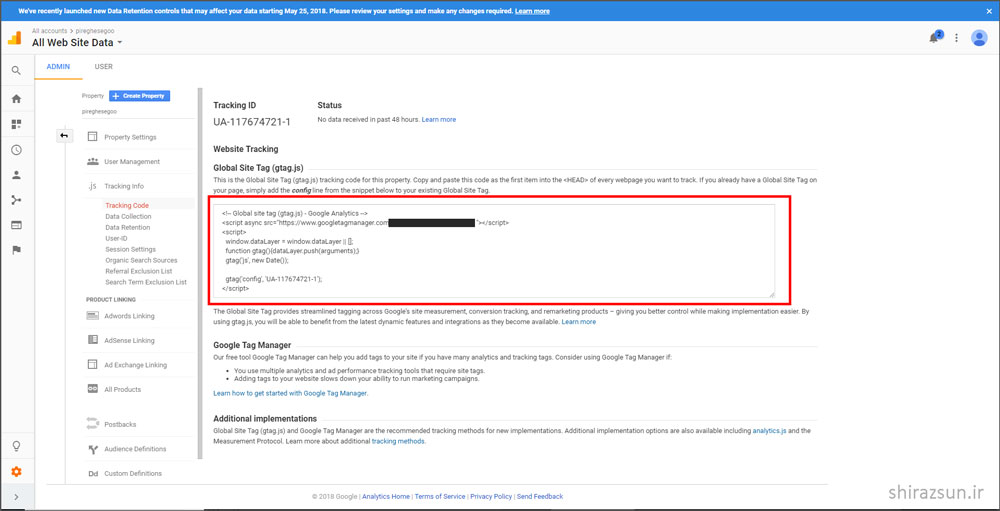Click Send Feedback footer link
1000x511 pixels.
(540, 496)
